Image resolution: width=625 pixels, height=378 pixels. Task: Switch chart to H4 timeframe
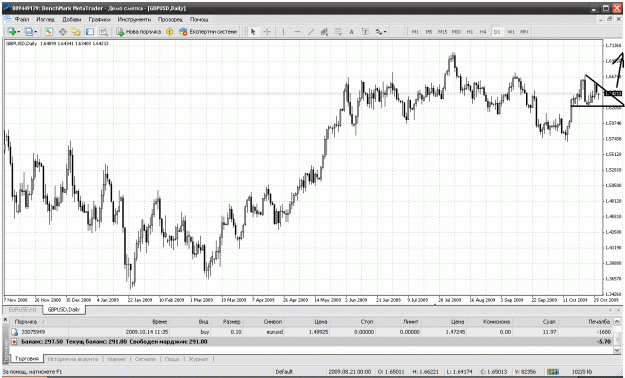click(x=483, y=32)
